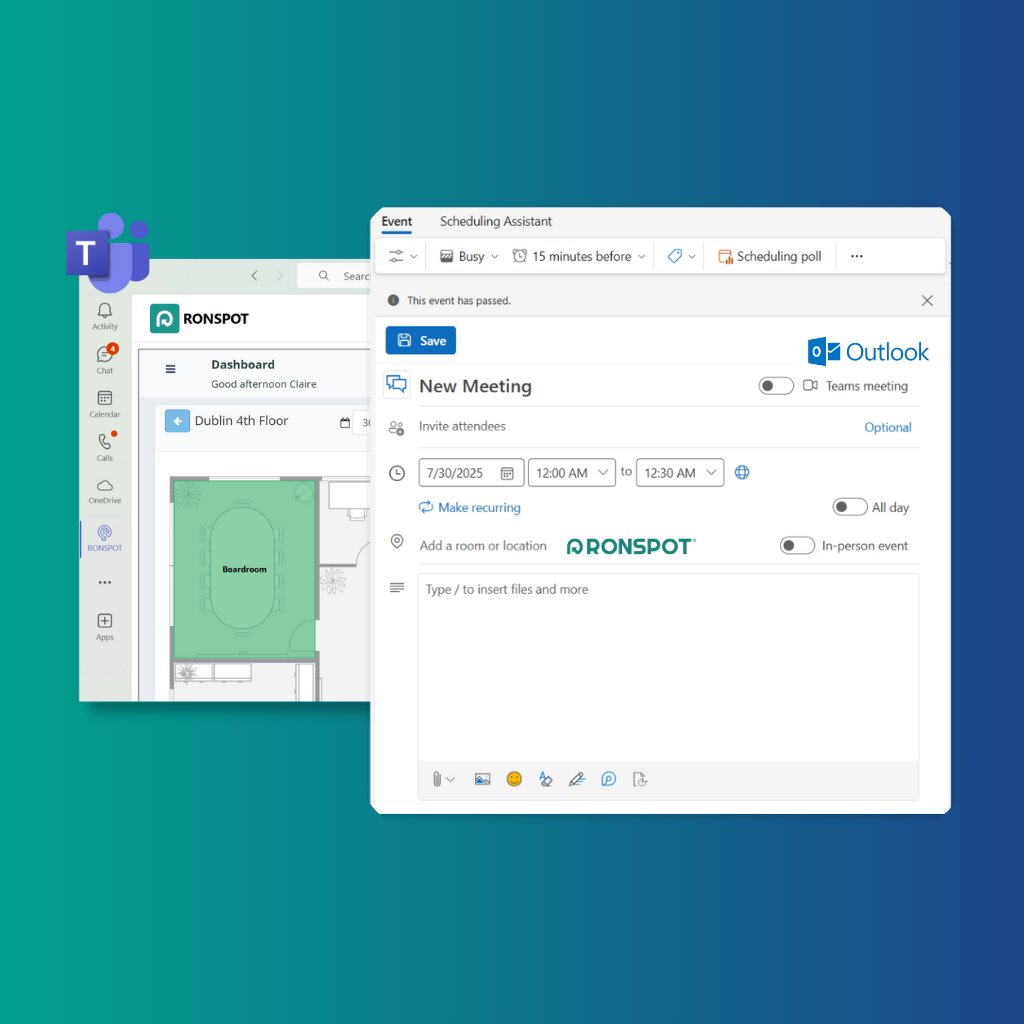Toggle the In-person event switch
The width and height of the screenshot is (1024, 1024).
(x=797, y=545)
